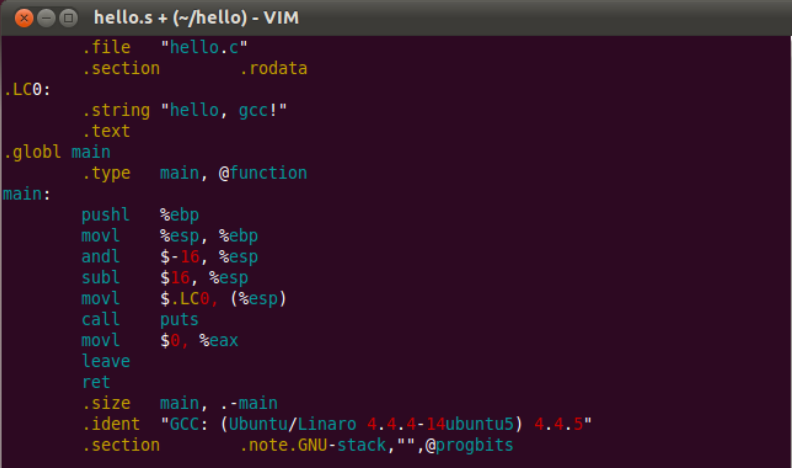Viewport: 792px width, 470px height.
Task: Click the pushl instruction
Action: [106, 214]
